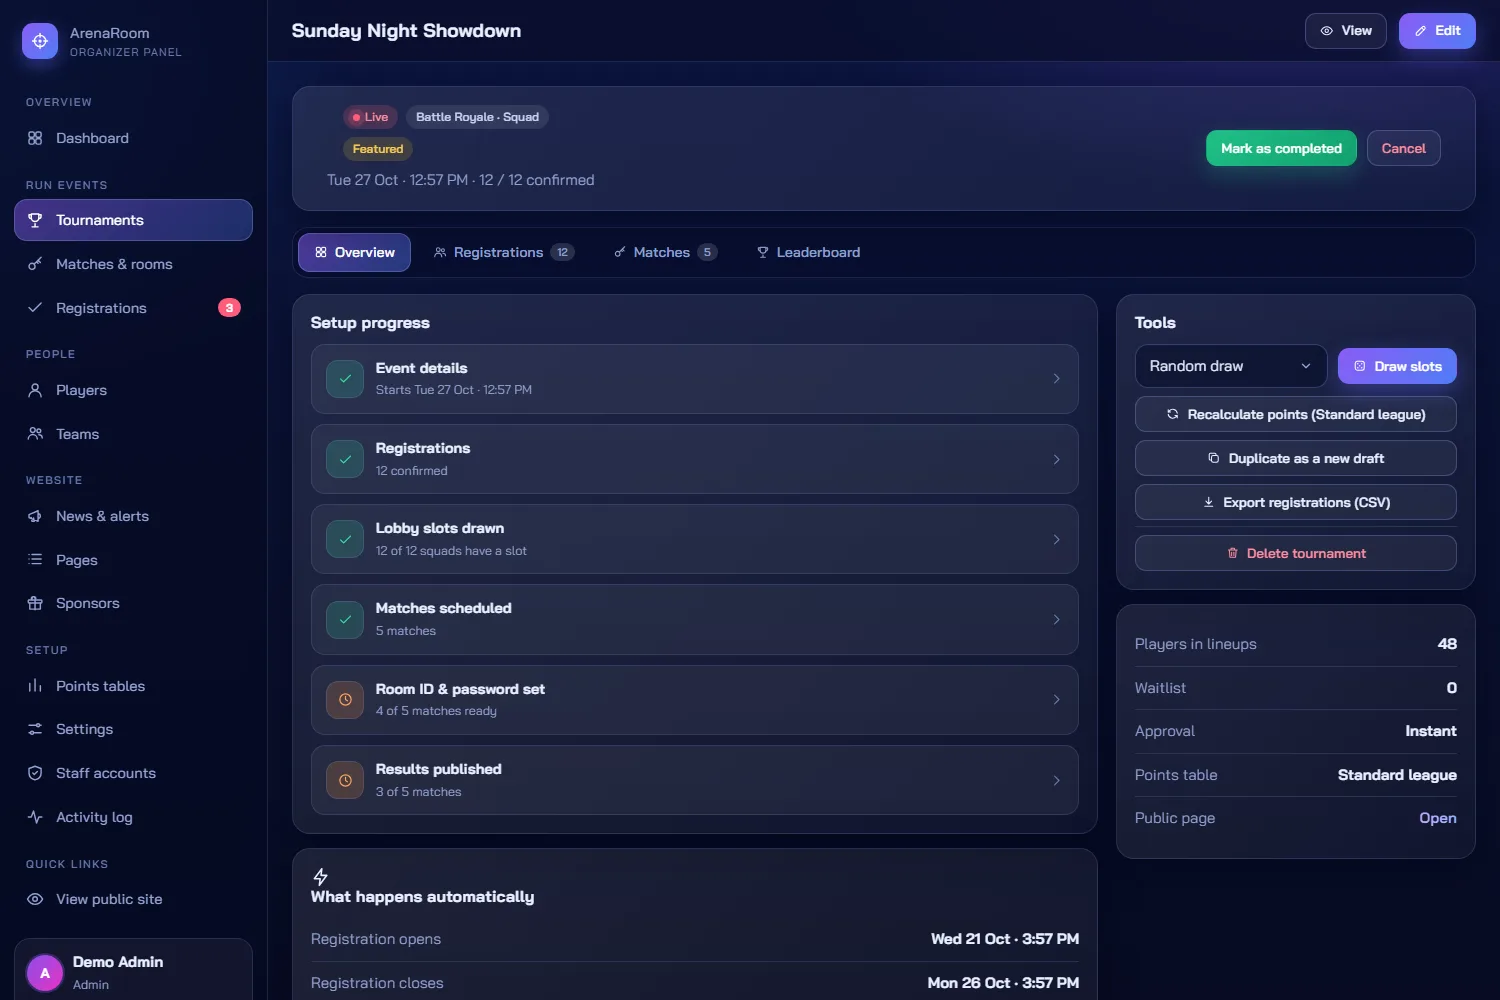Expand the Event details step
Image resolution: width=1500 pixels, height=1000 pixels.
pyautogui.click(x=695, y=379)
